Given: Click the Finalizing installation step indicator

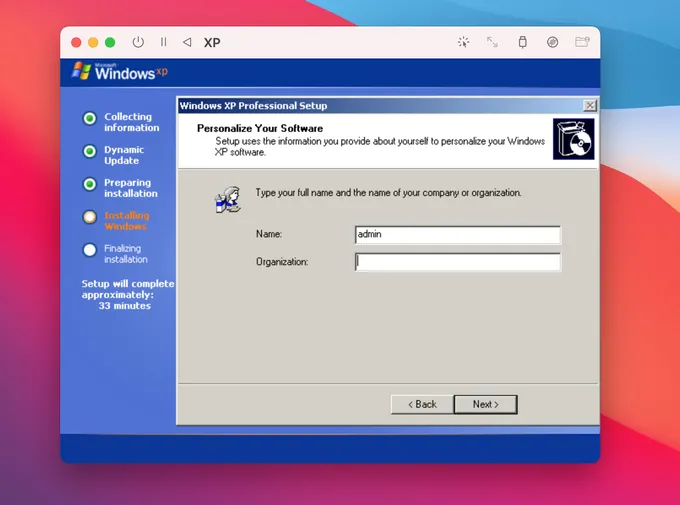Looking at the screenshot, I should tap(90, 250).
